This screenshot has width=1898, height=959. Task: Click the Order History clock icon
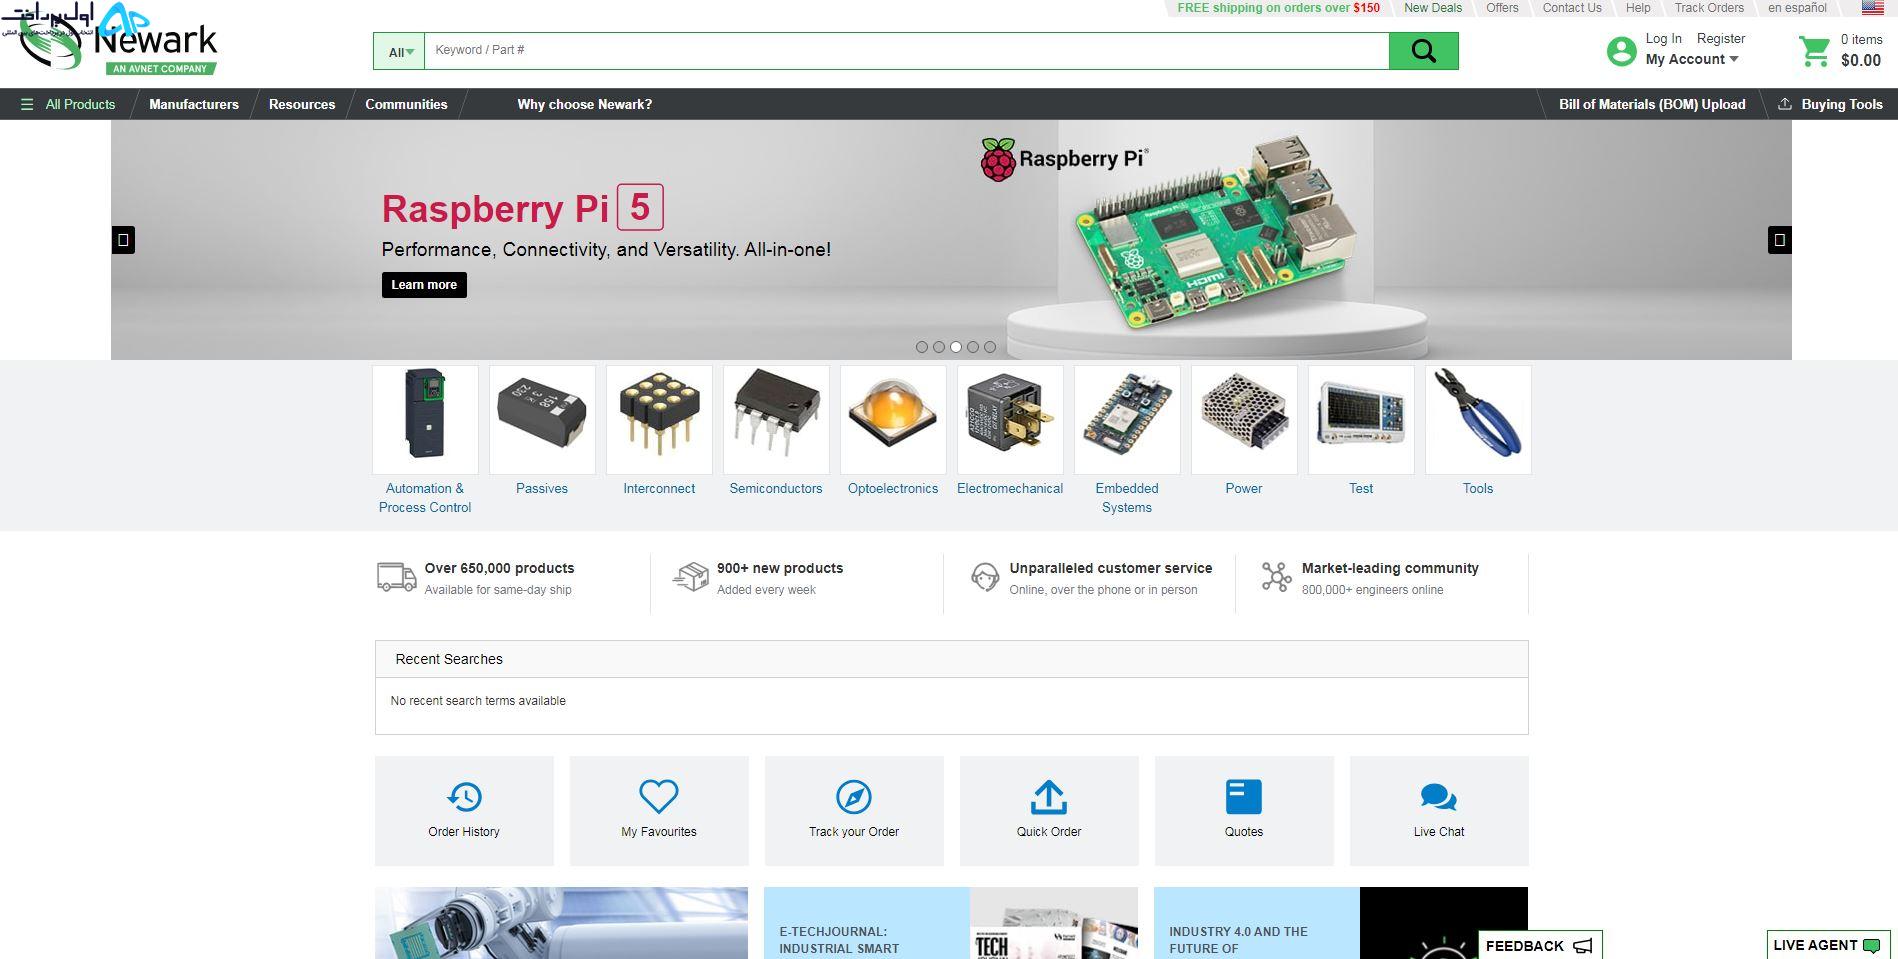[464, 797]
